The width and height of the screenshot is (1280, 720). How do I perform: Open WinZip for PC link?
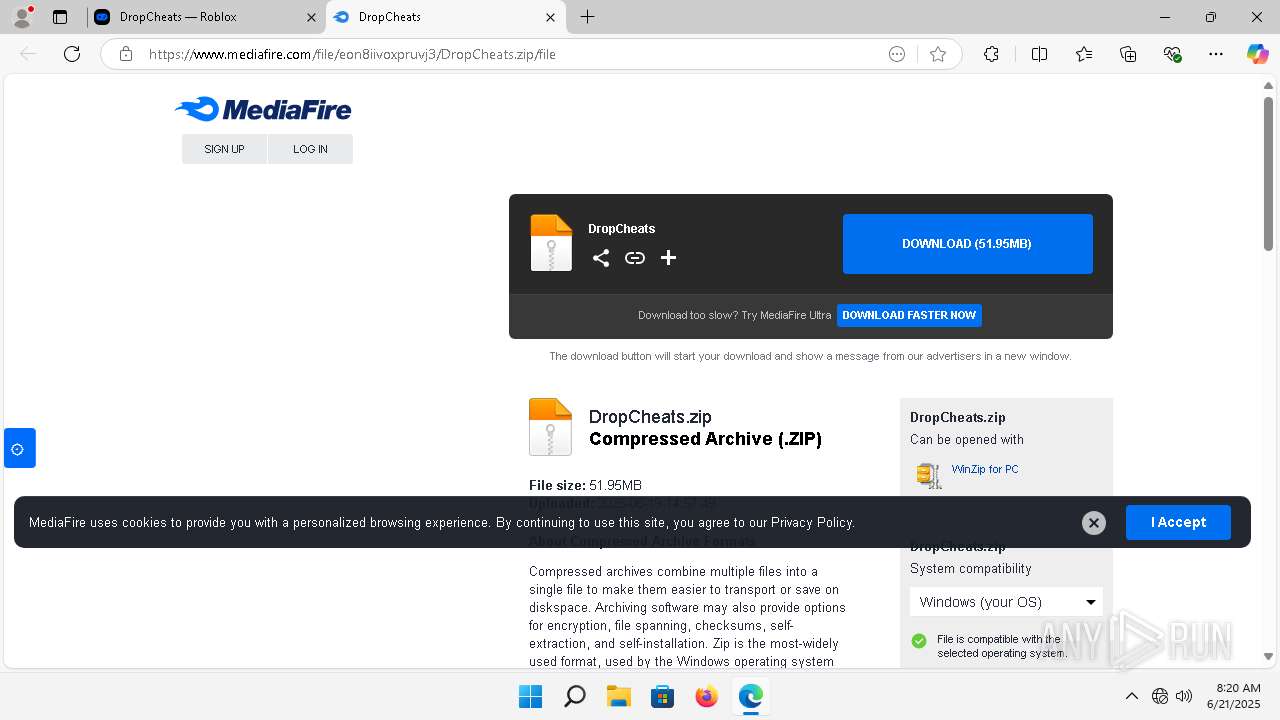tap(985, 469)
